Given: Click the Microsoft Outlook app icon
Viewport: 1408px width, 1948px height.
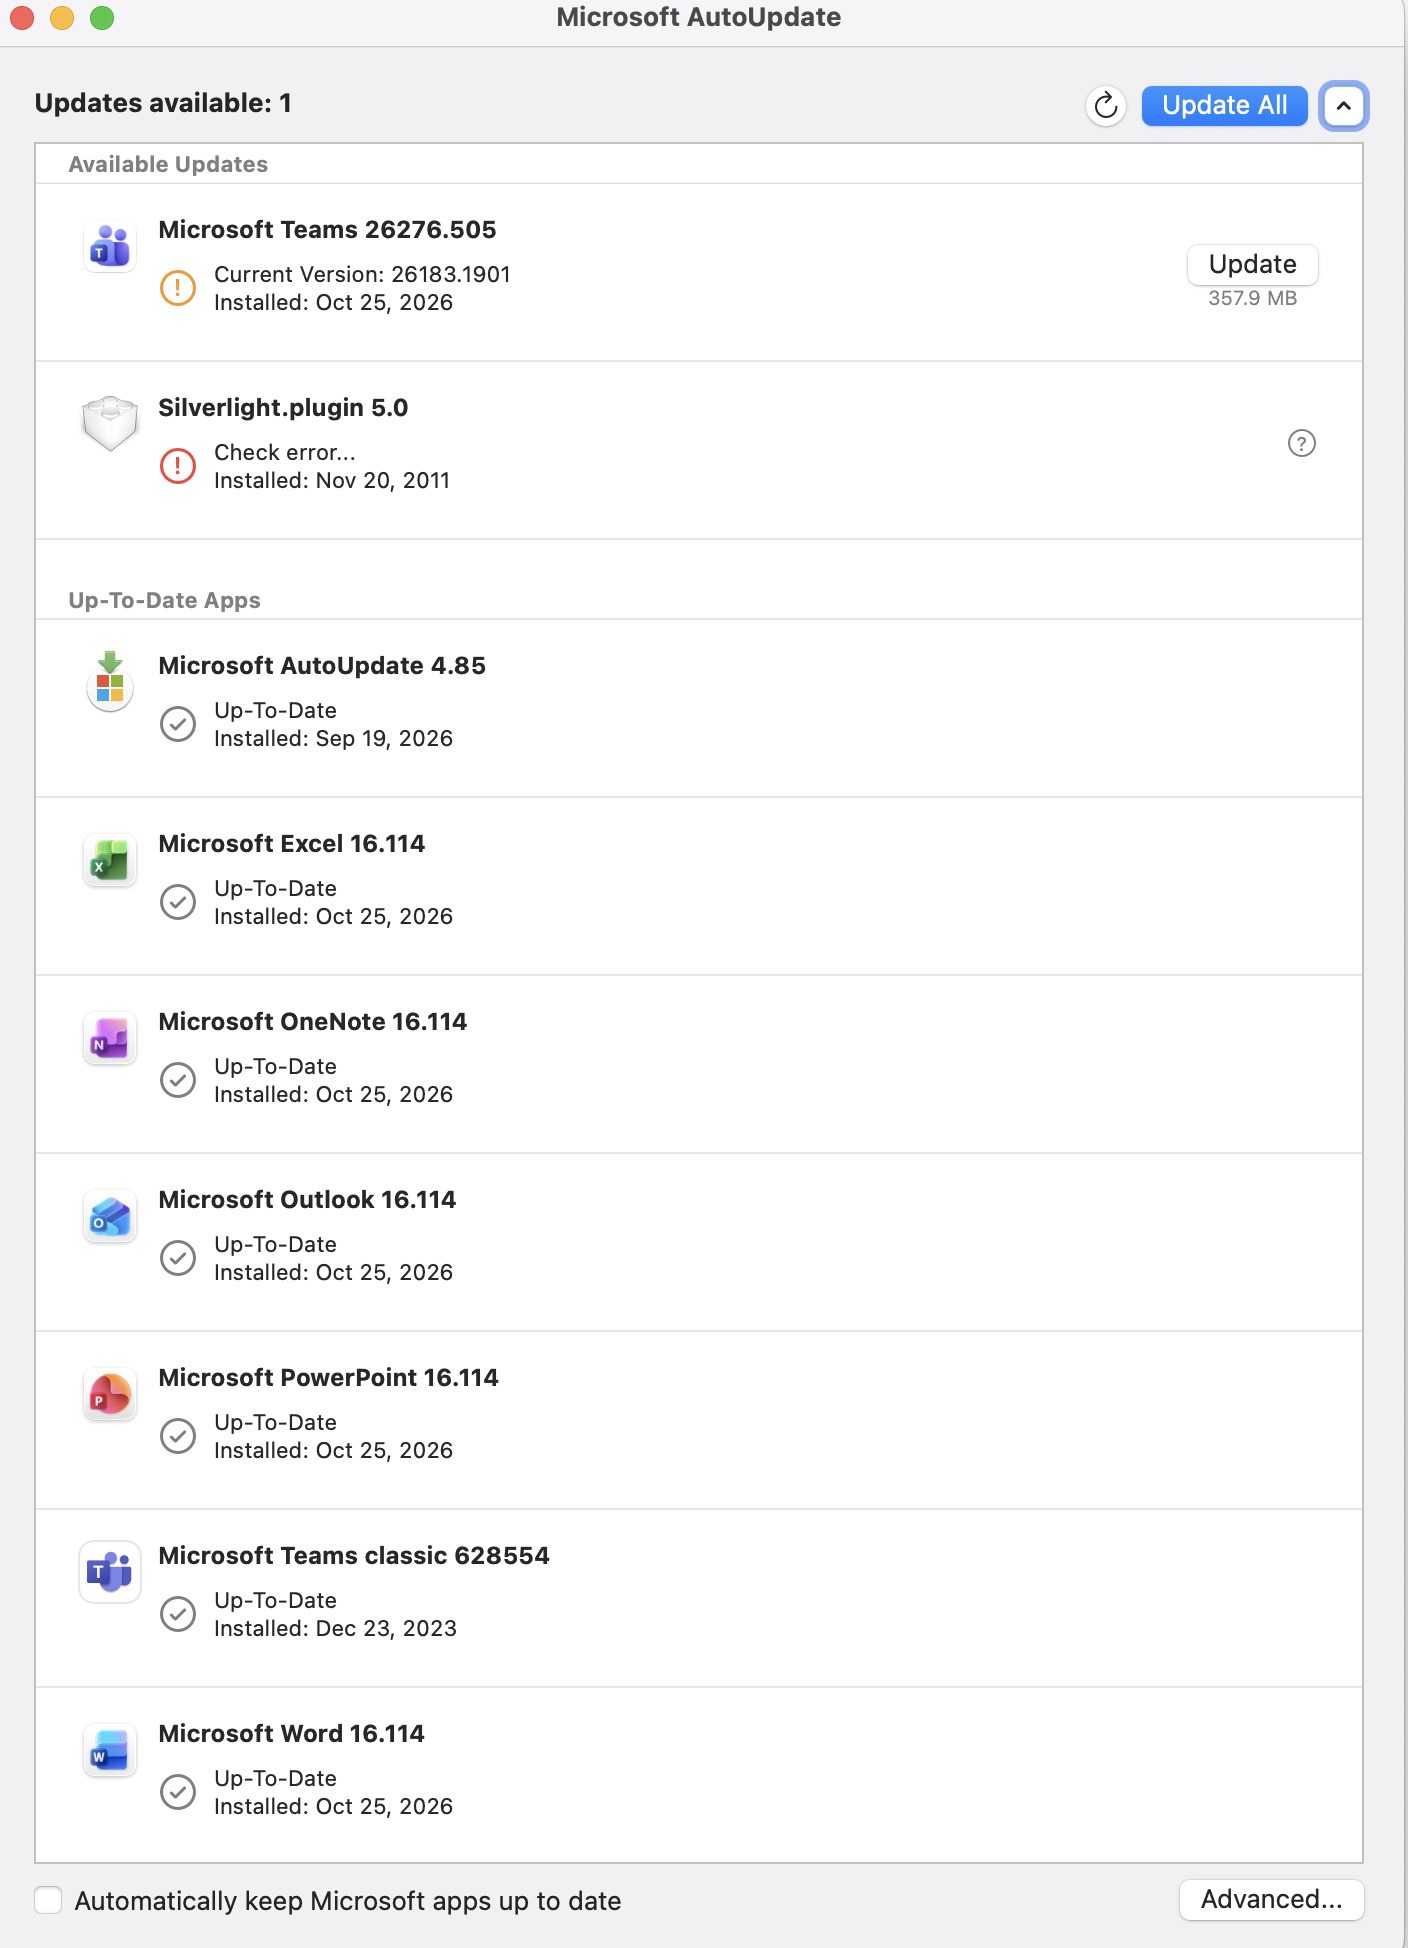Looking at the screenshot, I should (x=110, y=1217).
